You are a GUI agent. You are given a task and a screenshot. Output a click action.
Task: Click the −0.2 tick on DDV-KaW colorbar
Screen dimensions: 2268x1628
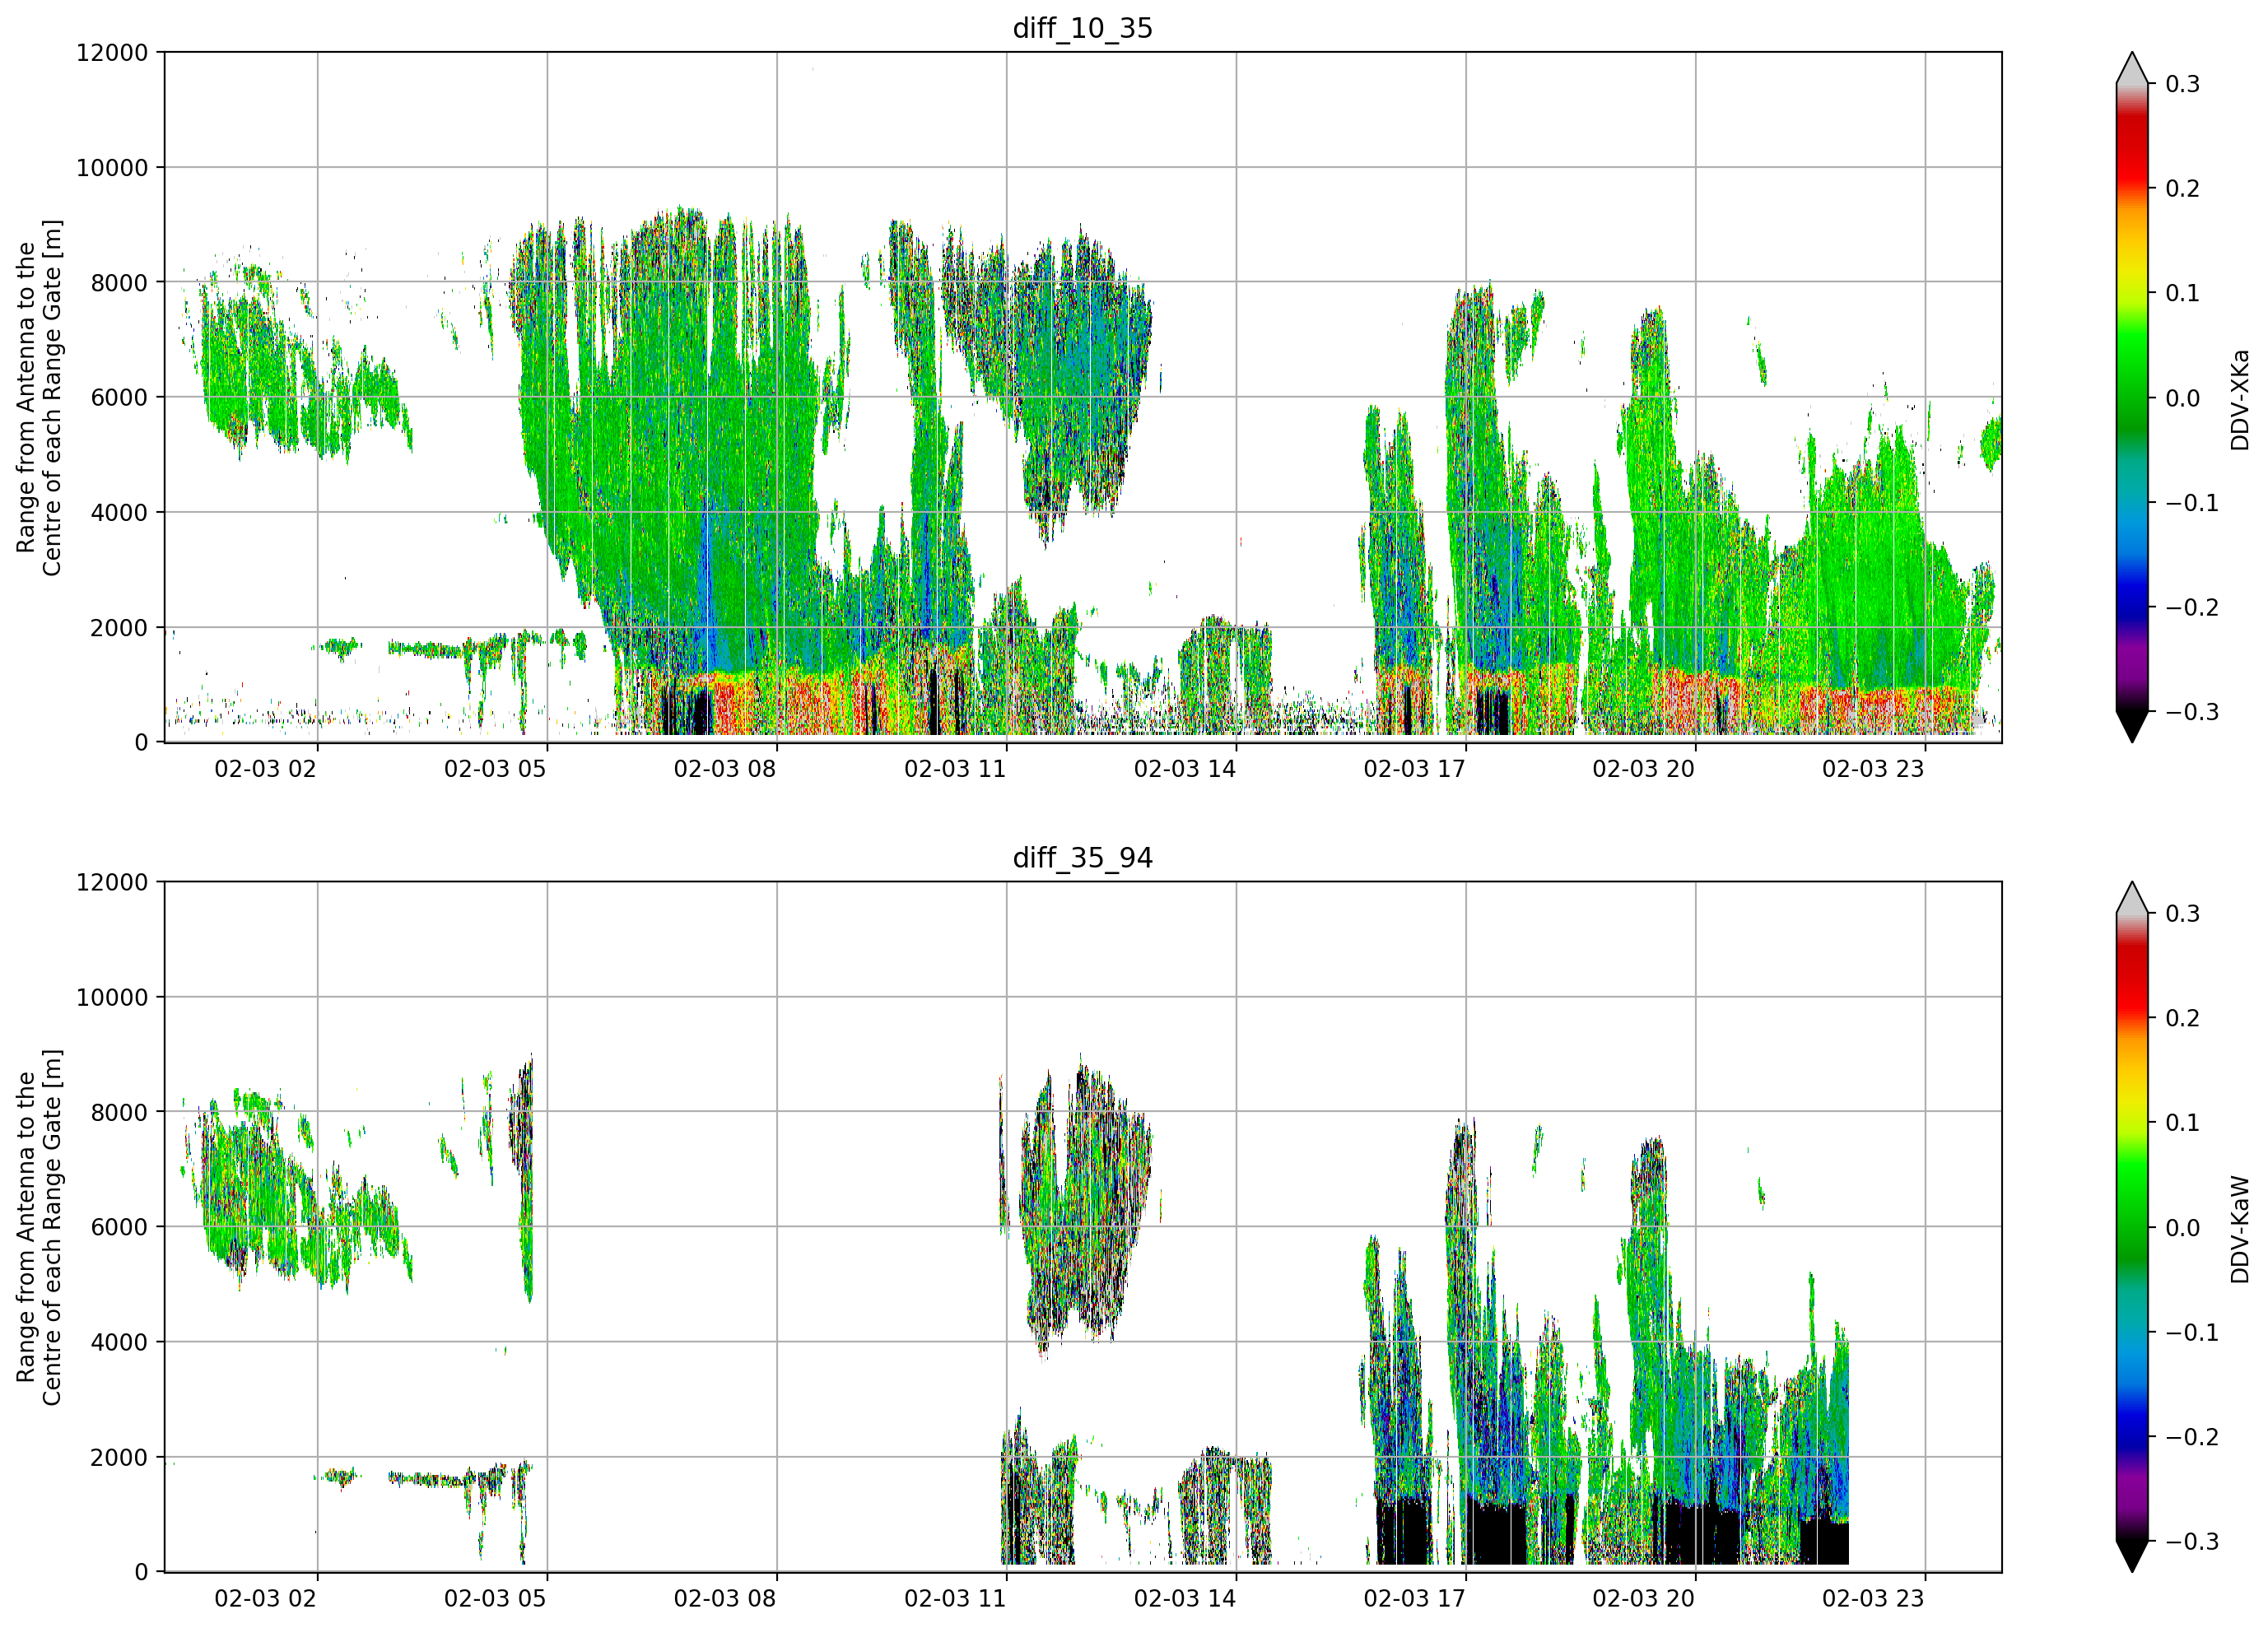(2192, 1438)
